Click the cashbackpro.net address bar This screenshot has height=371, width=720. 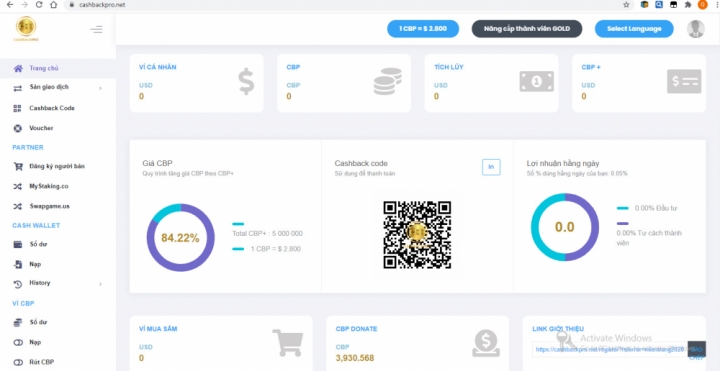click(349, 5)
